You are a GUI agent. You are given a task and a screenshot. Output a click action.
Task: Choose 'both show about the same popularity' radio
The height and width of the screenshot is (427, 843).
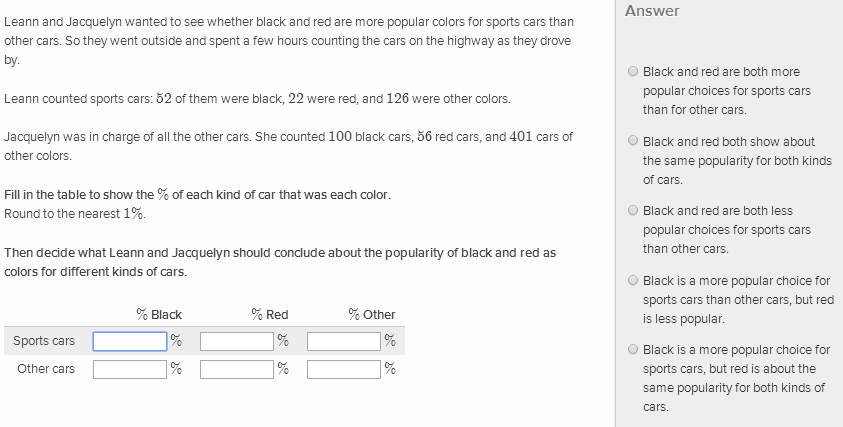point(633,142)
